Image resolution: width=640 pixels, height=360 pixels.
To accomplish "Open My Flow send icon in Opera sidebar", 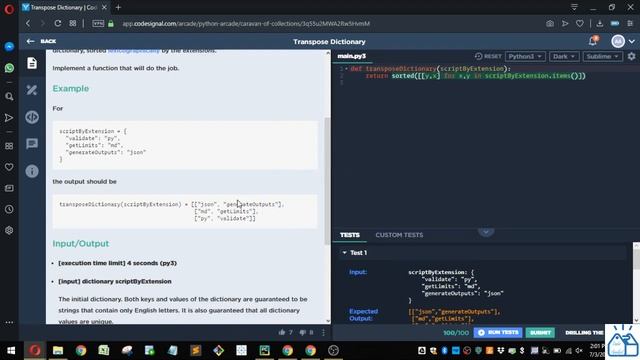I will pyautogui.click(x=9, y=118).
